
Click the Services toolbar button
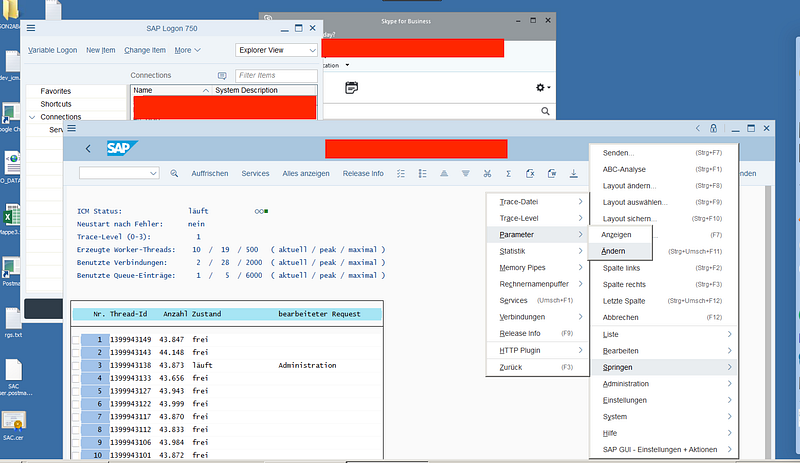(x=255, y=174)
